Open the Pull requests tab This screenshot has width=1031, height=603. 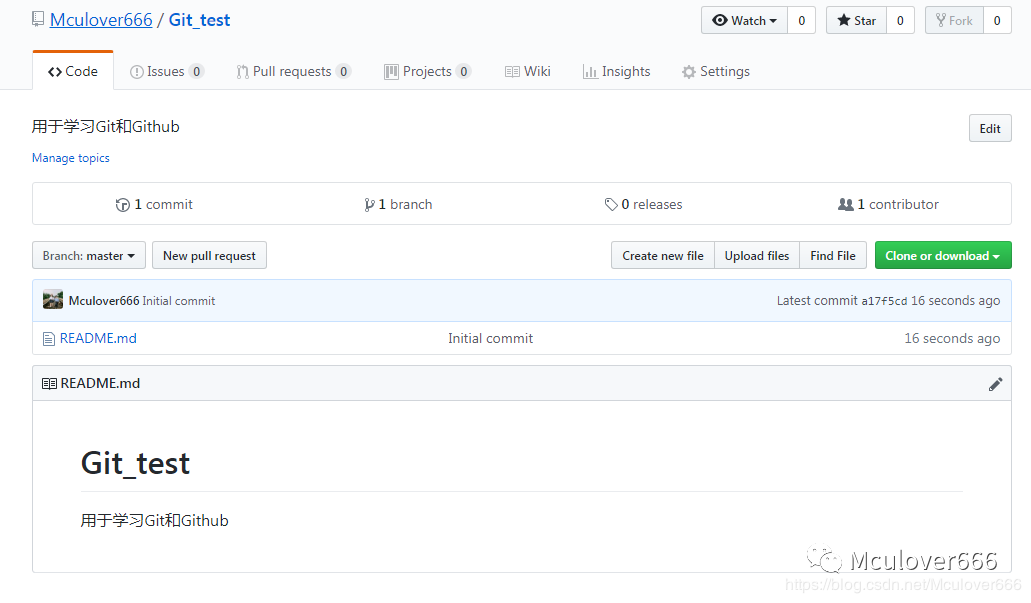(x=292, y=72)
